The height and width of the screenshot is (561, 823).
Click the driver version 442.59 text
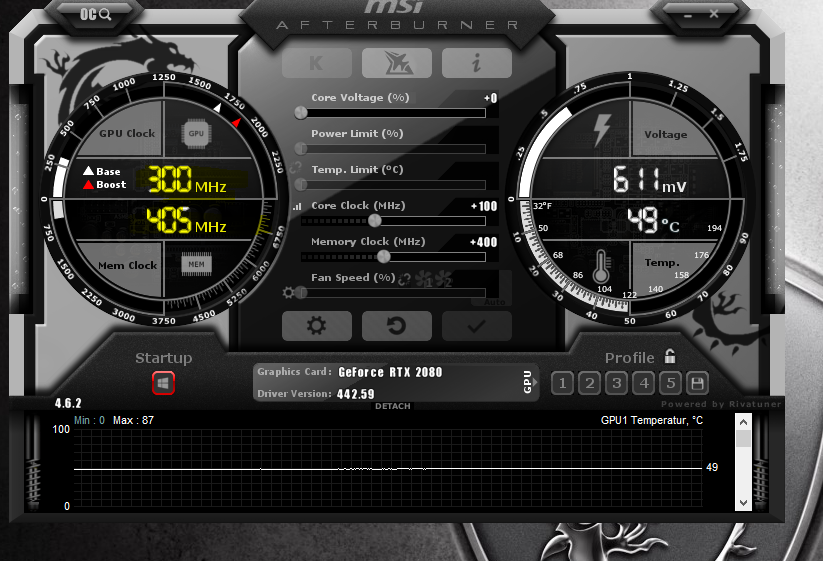click(356, 394)
